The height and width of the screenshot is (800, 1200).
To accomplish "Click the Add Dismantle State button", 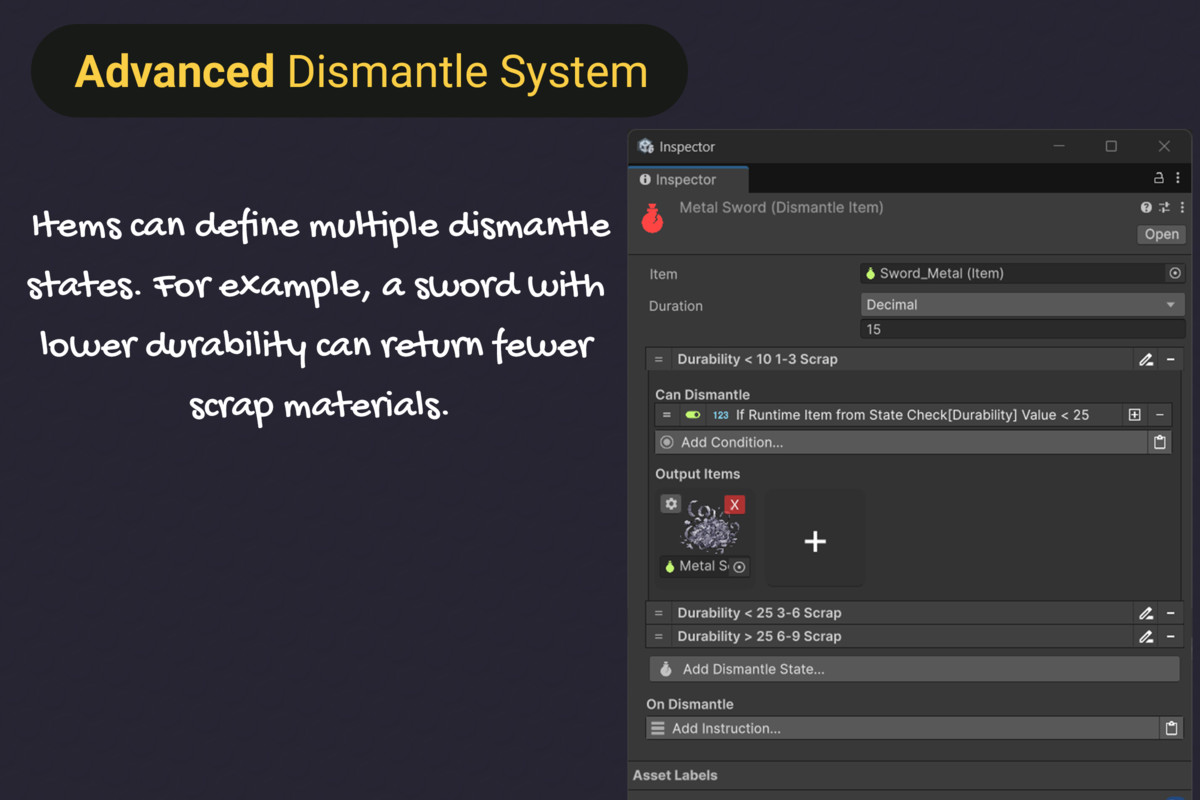I will click(914, 669).
